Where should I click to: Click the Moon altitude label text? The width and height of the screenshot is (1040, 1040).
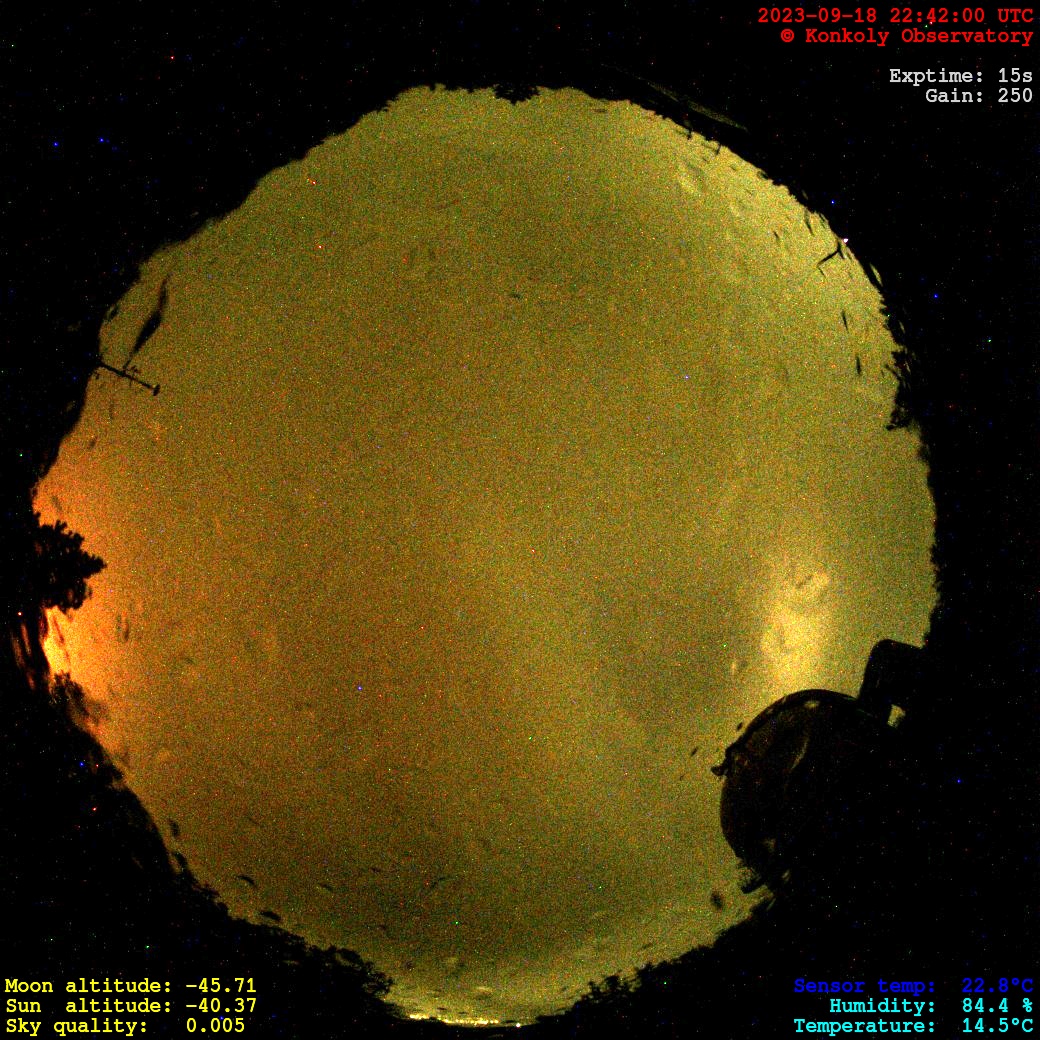[x=80, y=986]
